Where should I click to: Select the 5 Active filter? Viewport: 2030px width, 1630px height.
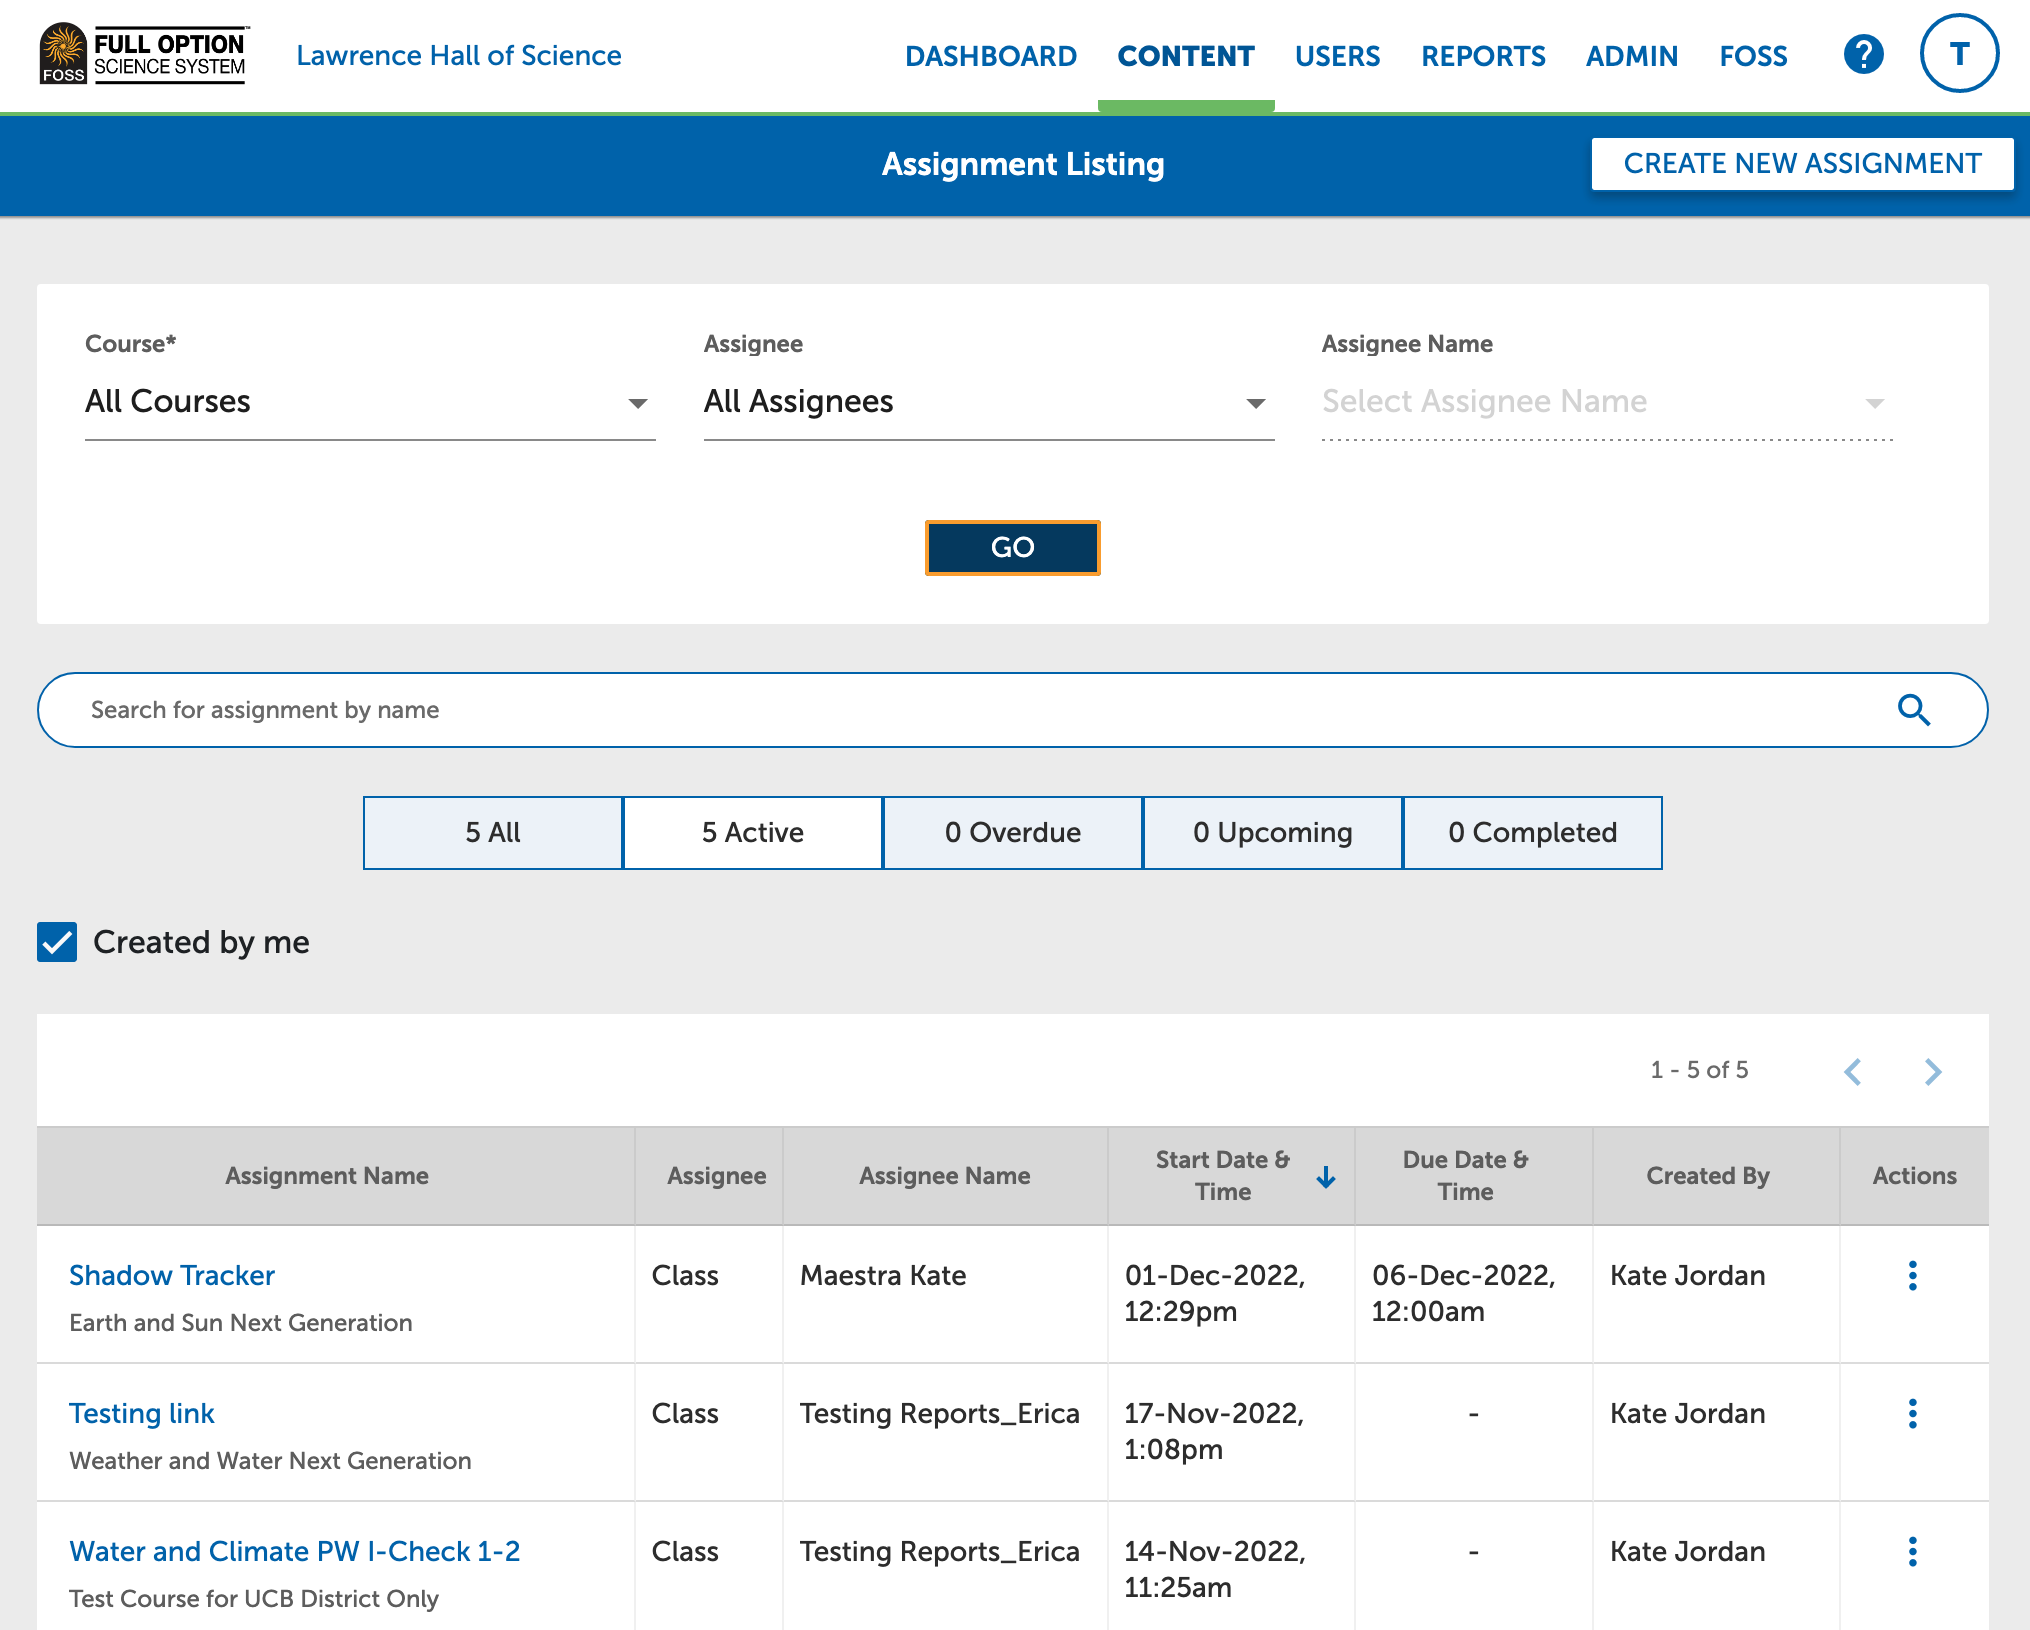click(752, 832)
